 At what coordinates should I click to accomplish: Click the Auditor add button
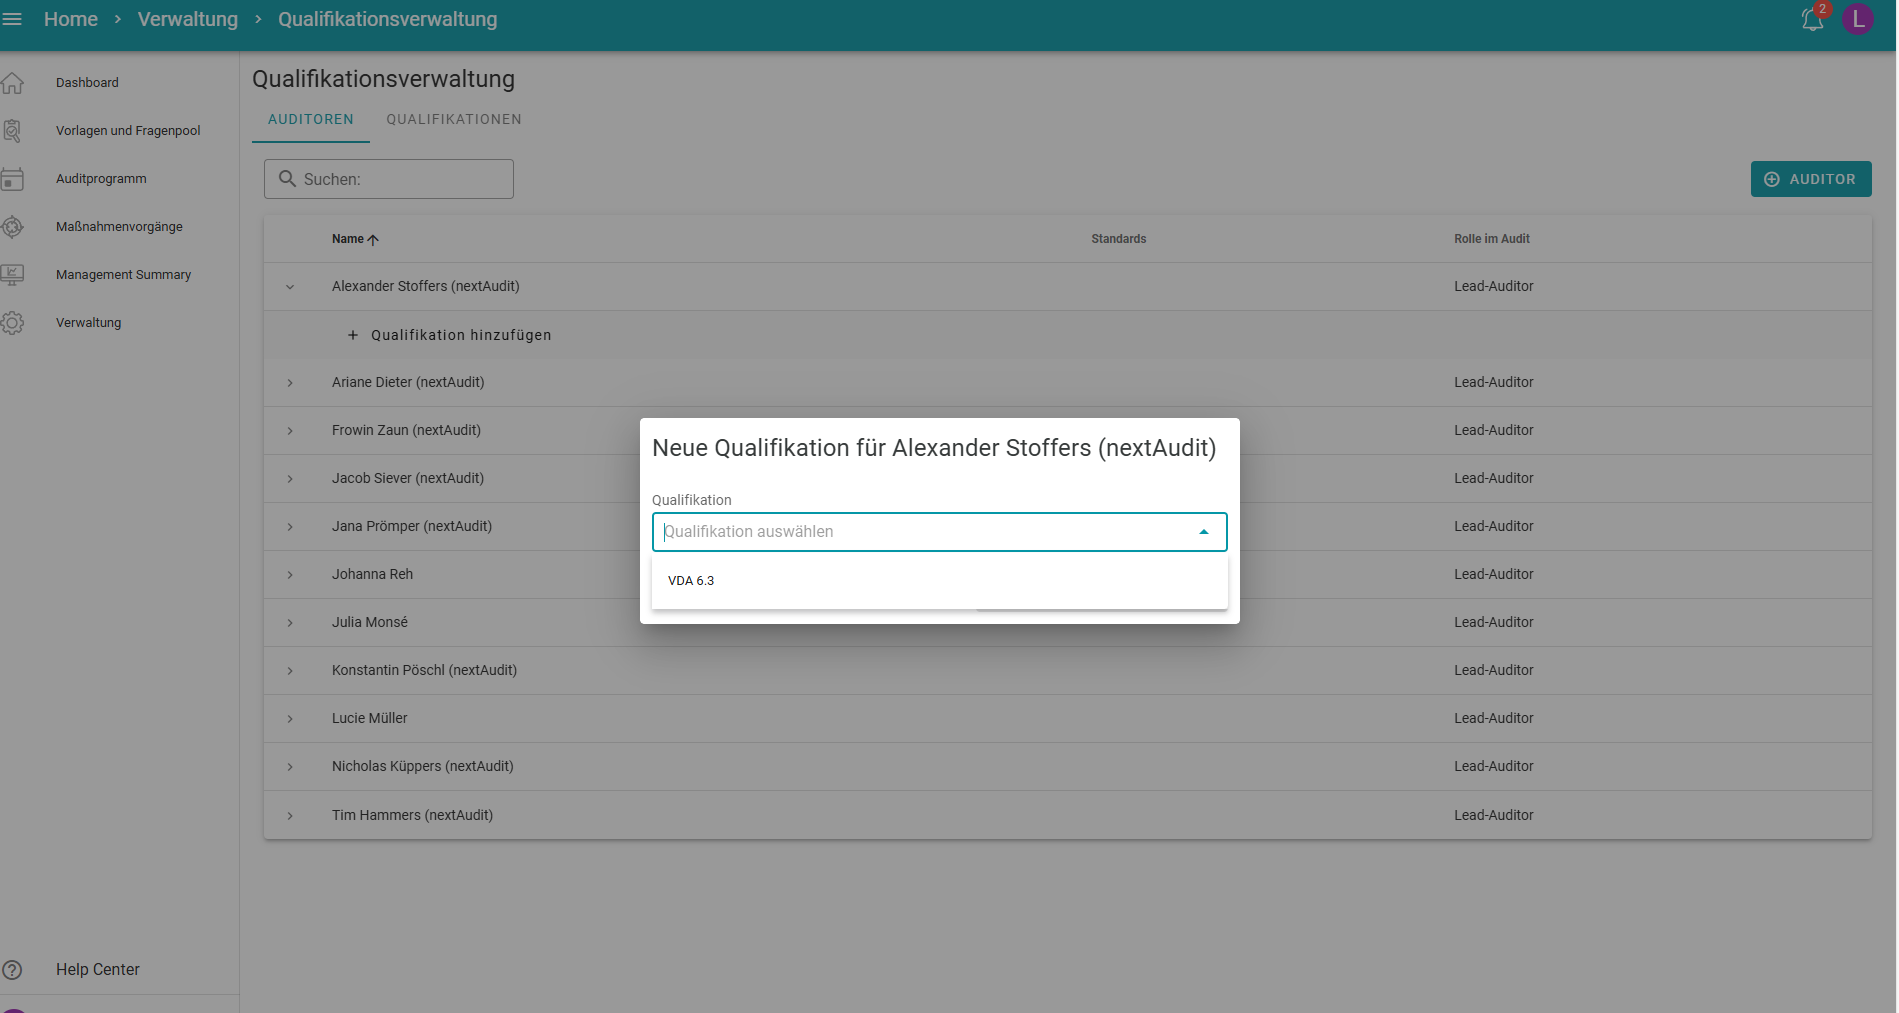click(x=1810, y=179)
